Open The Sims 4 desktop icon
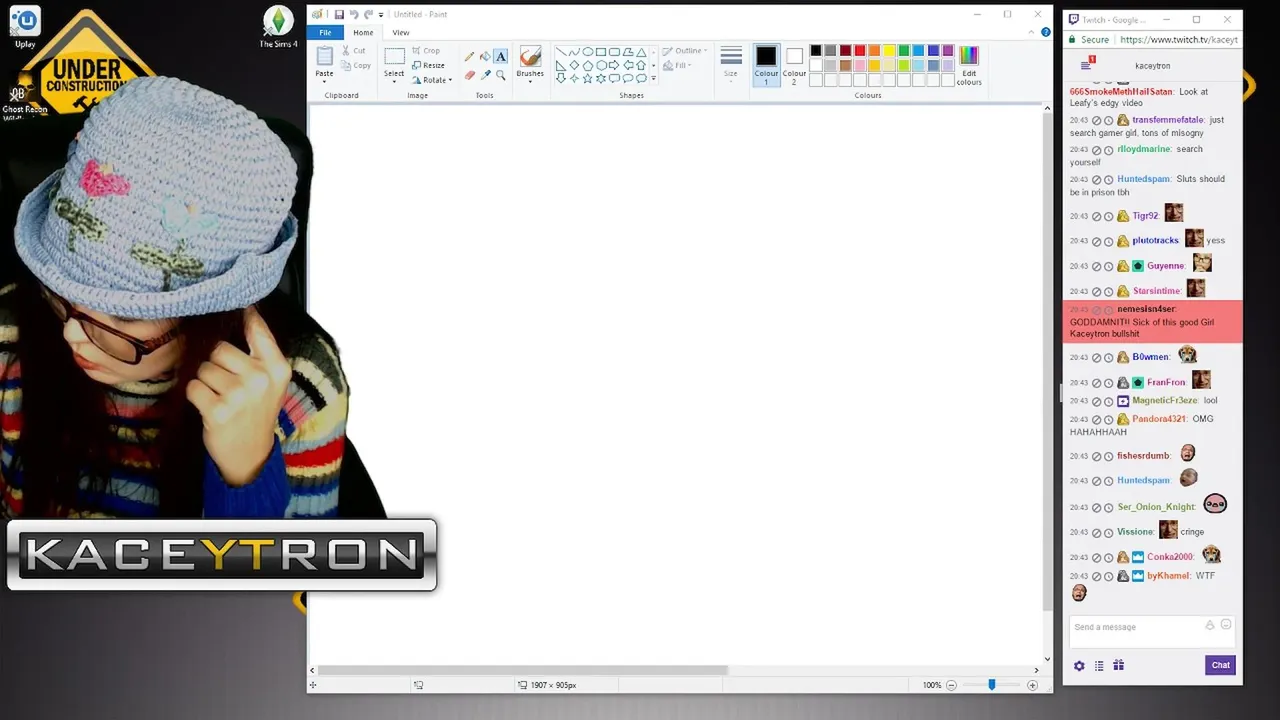This screenshot has height=720, width=1280. [278, 27]
